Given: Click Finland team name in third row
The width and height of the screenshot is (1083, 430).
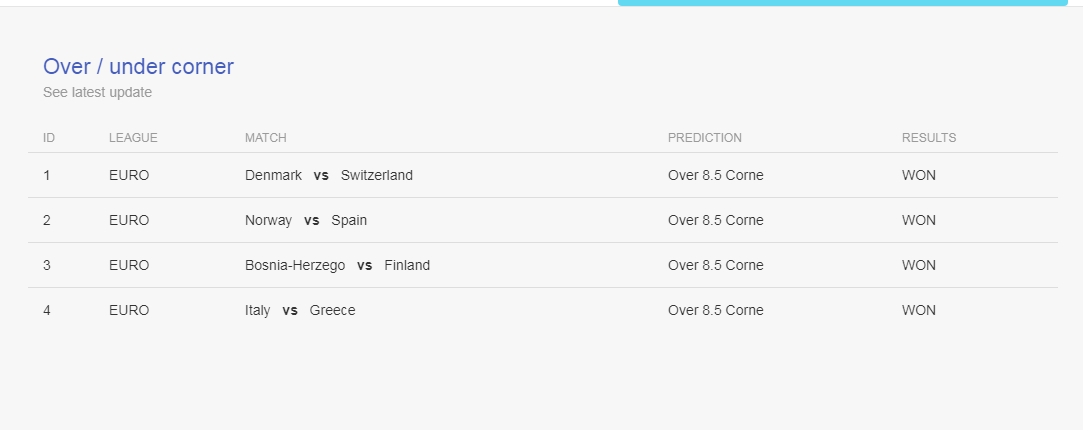Looking at the screenshot, I should (407, 265).
